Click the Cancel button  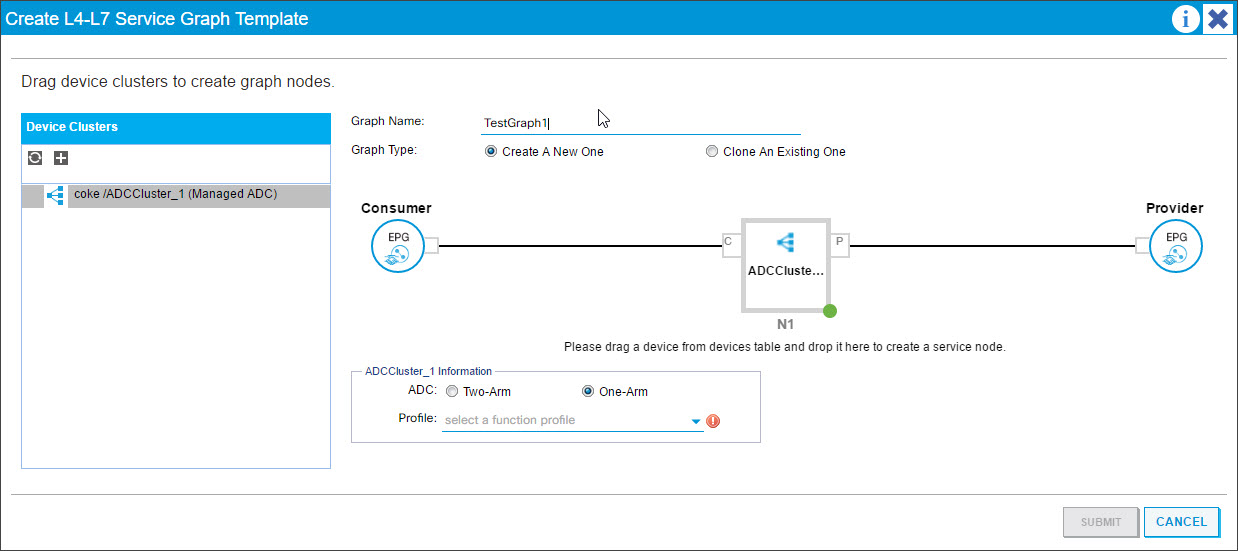click(1181, 521)
